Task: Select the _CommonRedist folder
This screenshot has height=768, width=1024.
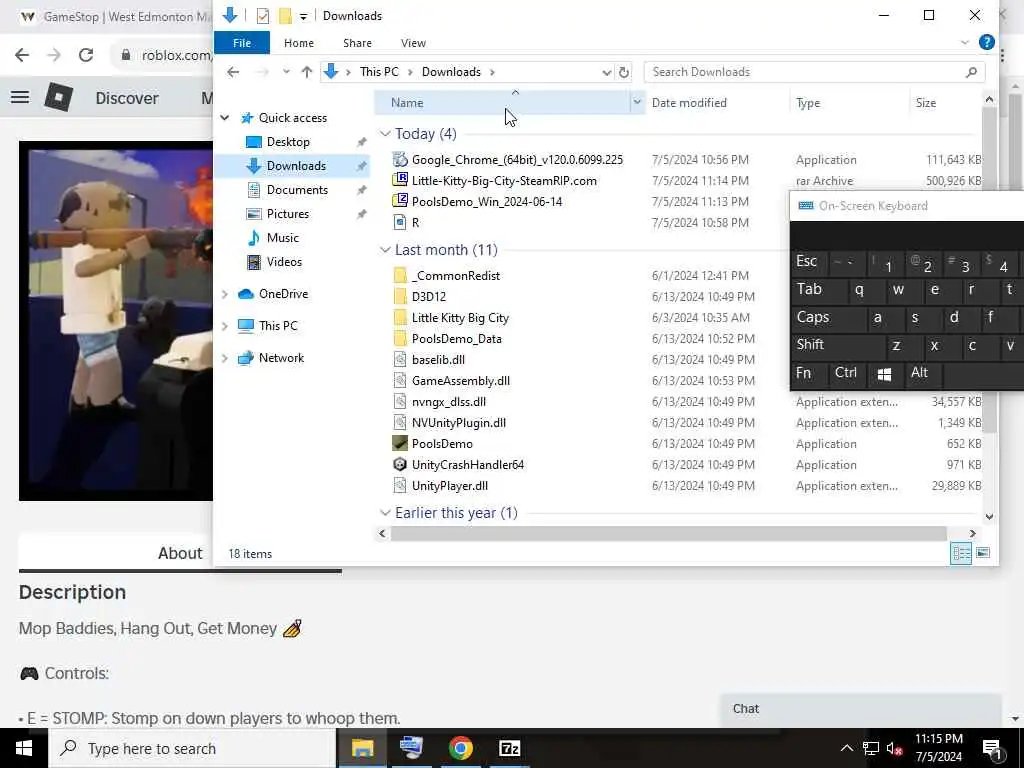Action: point(455,276)
